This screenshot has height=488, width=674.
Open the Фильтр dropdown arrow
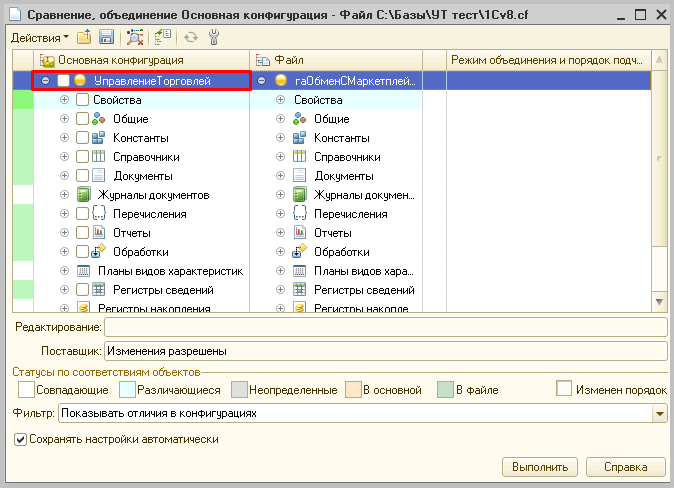660,414
